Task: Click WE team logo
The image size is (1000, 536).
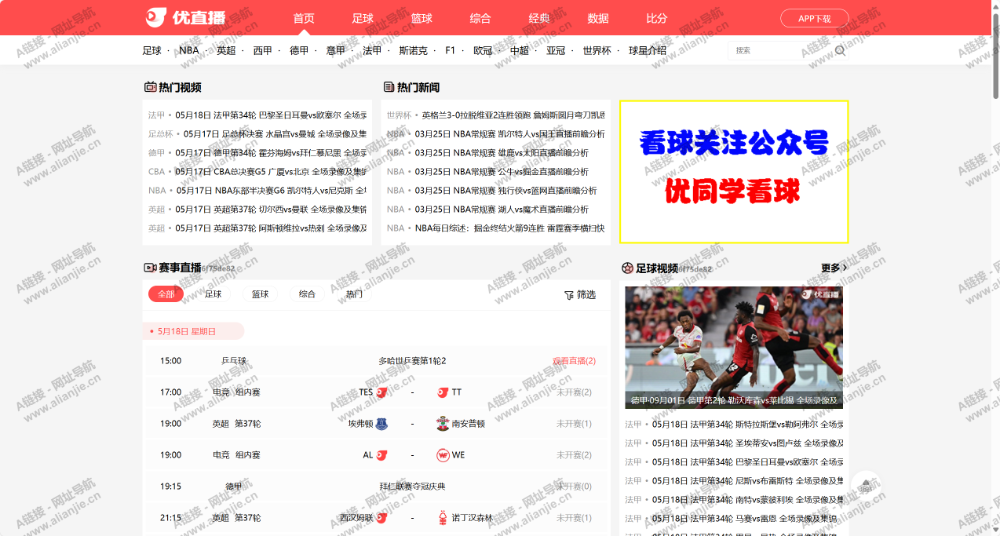Action: point(443,455)
